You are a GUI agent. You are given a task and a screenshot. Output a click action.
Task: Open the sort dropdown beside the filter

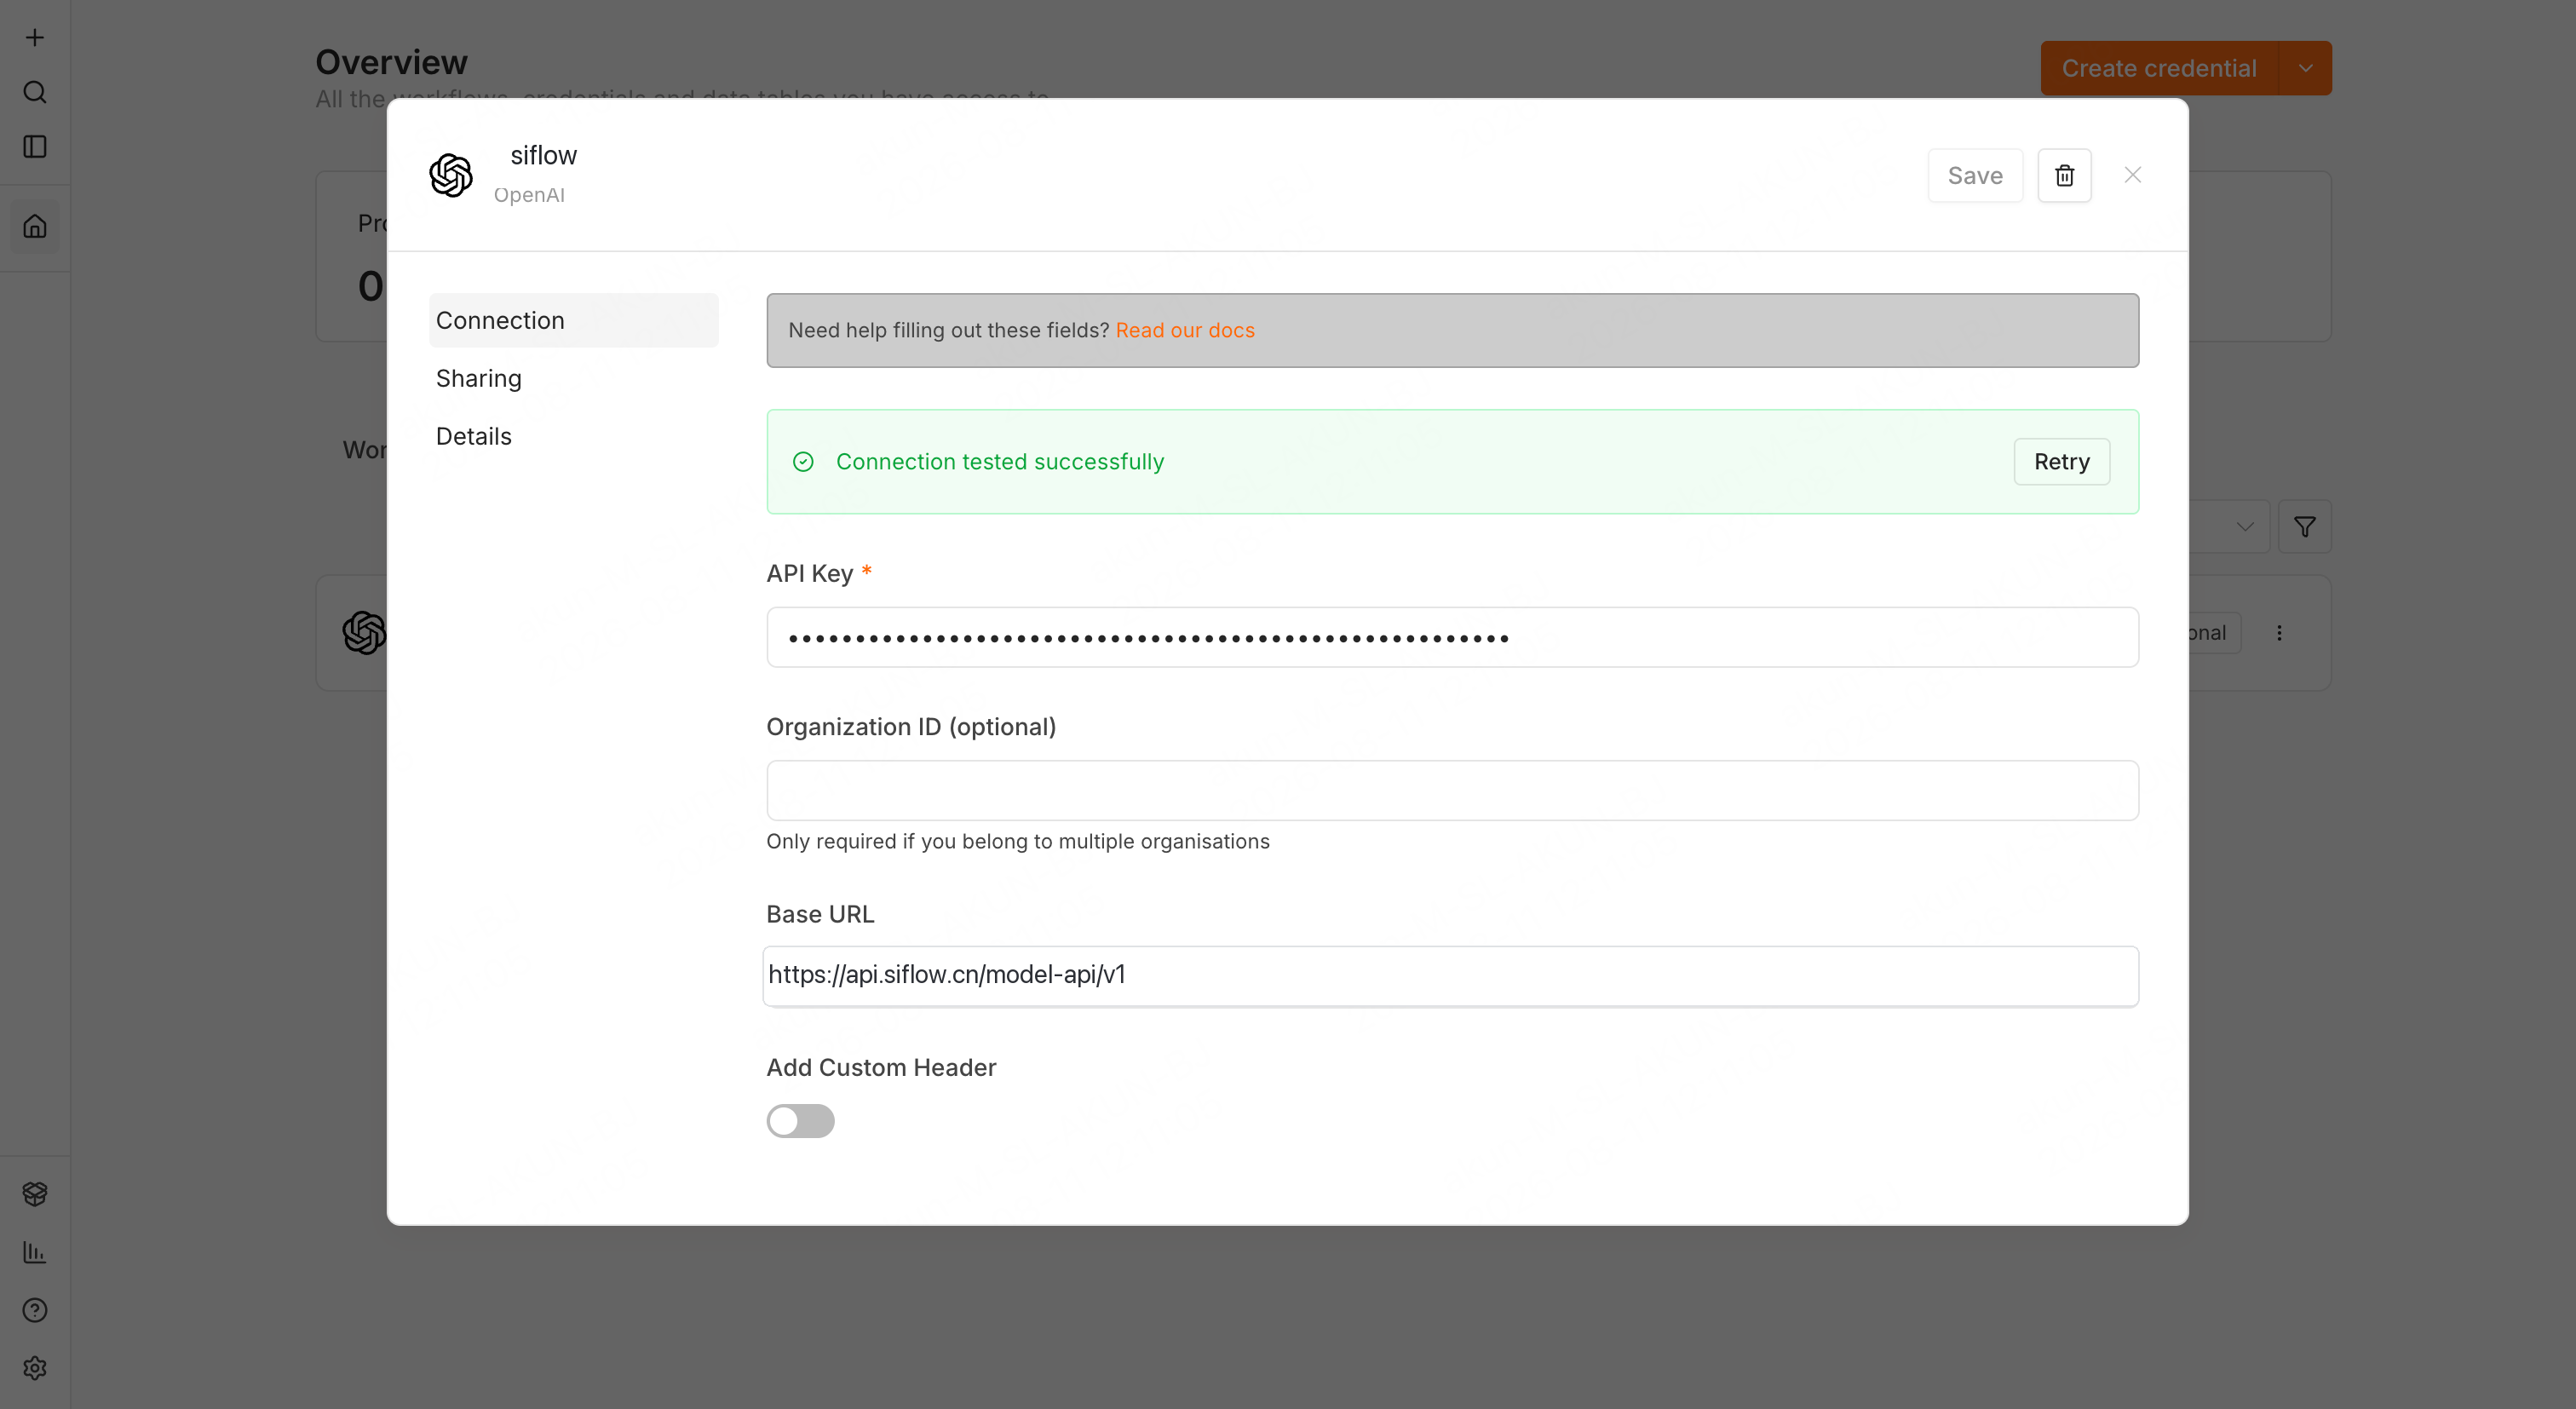[2244, 527]
